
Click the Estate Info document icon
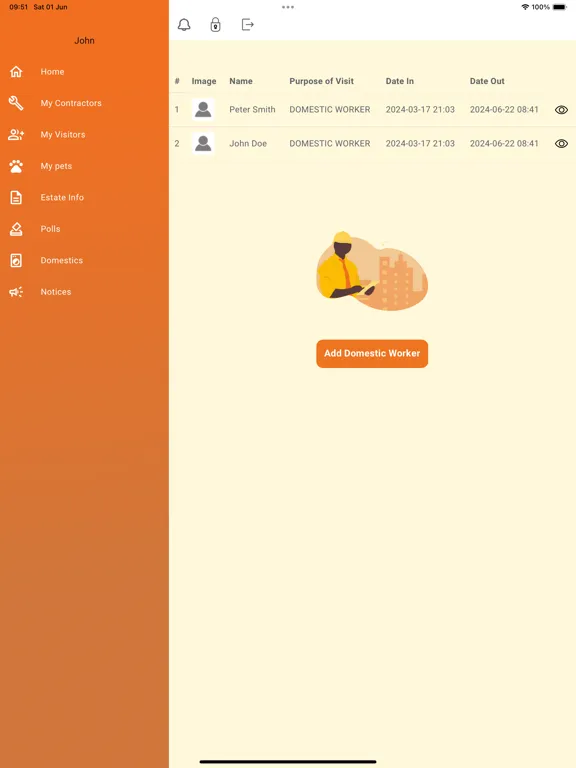(16, 197)
